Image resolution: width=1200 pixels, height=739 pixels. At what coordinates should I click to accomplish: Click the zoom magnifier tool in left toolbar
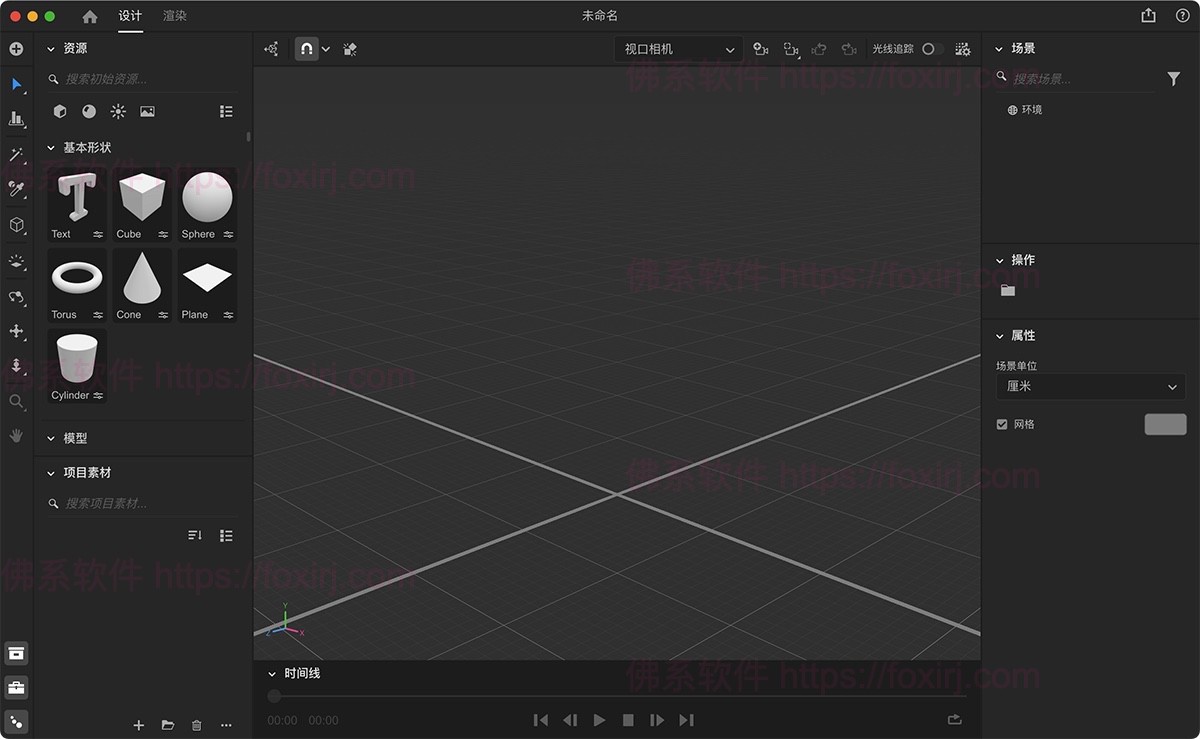[x=16, y=401]
